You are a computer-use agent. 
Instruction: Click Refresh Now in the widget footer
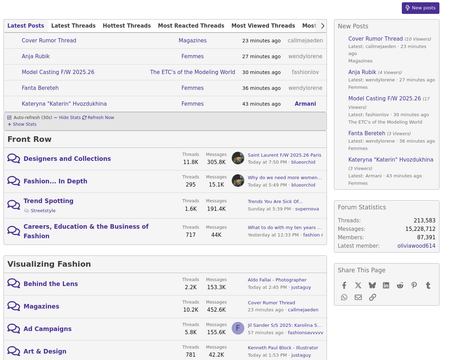pyautogui.click(x=98, y=118)
